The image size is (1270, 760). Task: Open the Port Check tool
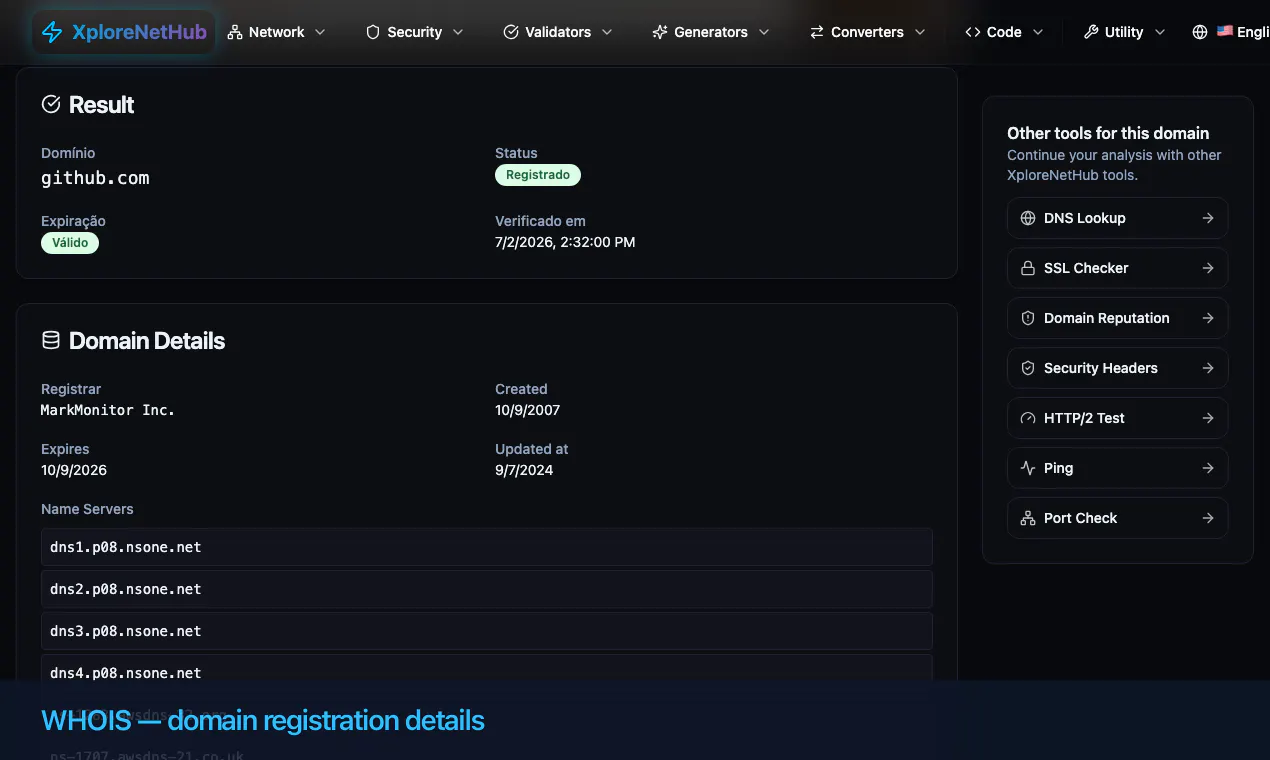coord(1118,518)
